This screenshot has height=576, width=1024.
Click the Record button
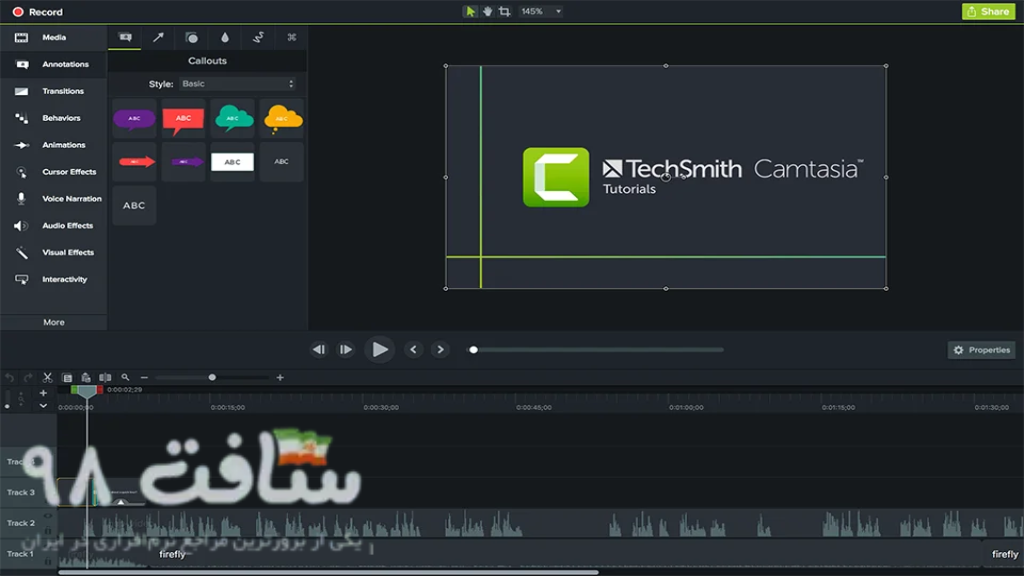coord(38,12)
